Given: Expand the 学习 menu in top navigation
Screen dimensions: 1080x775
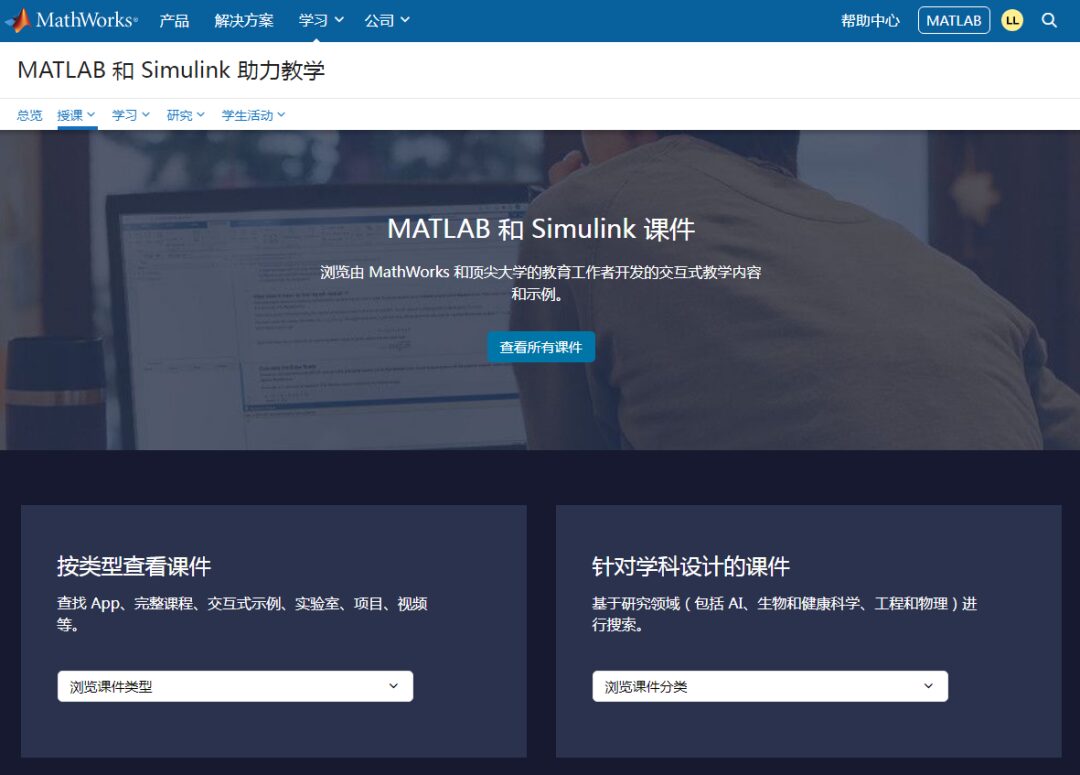Looking at the screenshot, I should click(321, 21).
